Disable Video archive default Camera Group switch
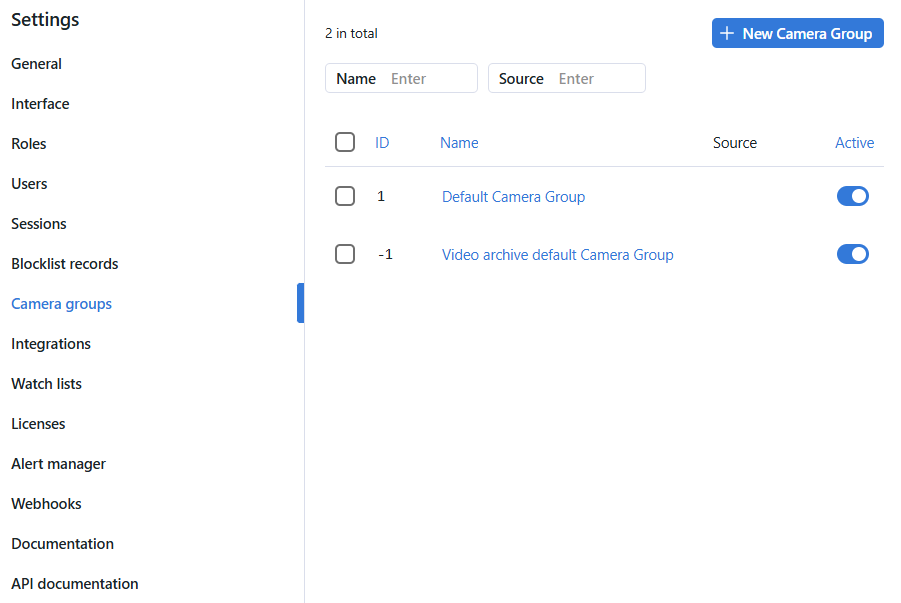Viewport: 901px width, 603px height. [x=852, y=254]
